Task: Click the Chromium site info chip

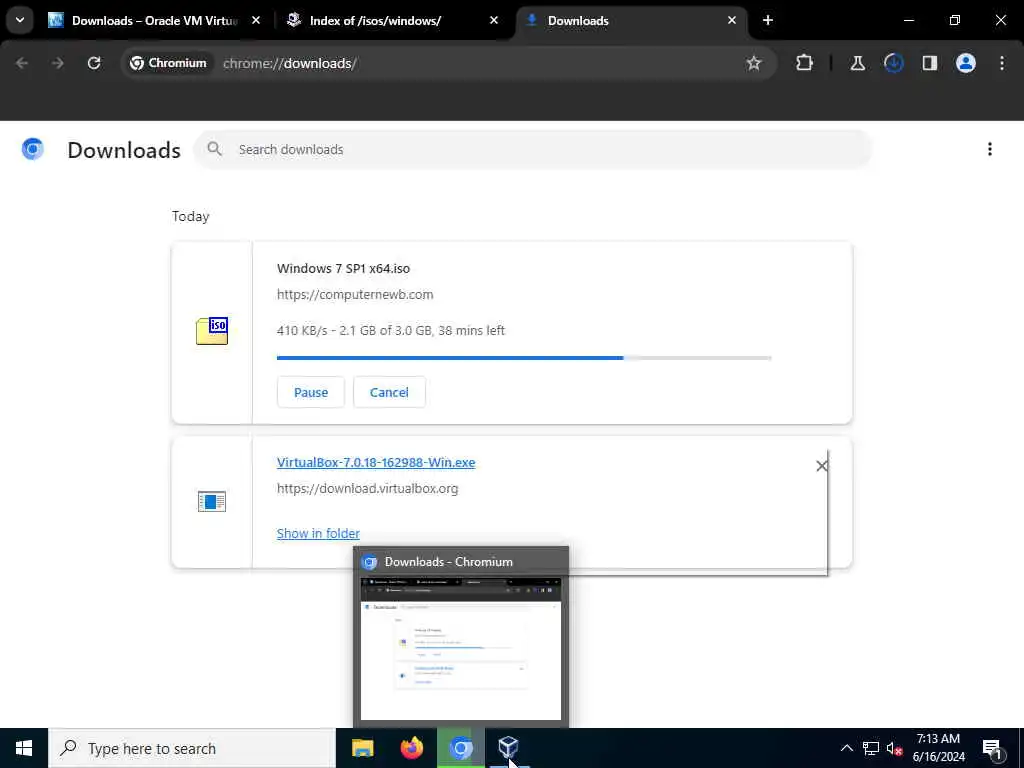Action: pyautogui.click(x=168, y=63)
